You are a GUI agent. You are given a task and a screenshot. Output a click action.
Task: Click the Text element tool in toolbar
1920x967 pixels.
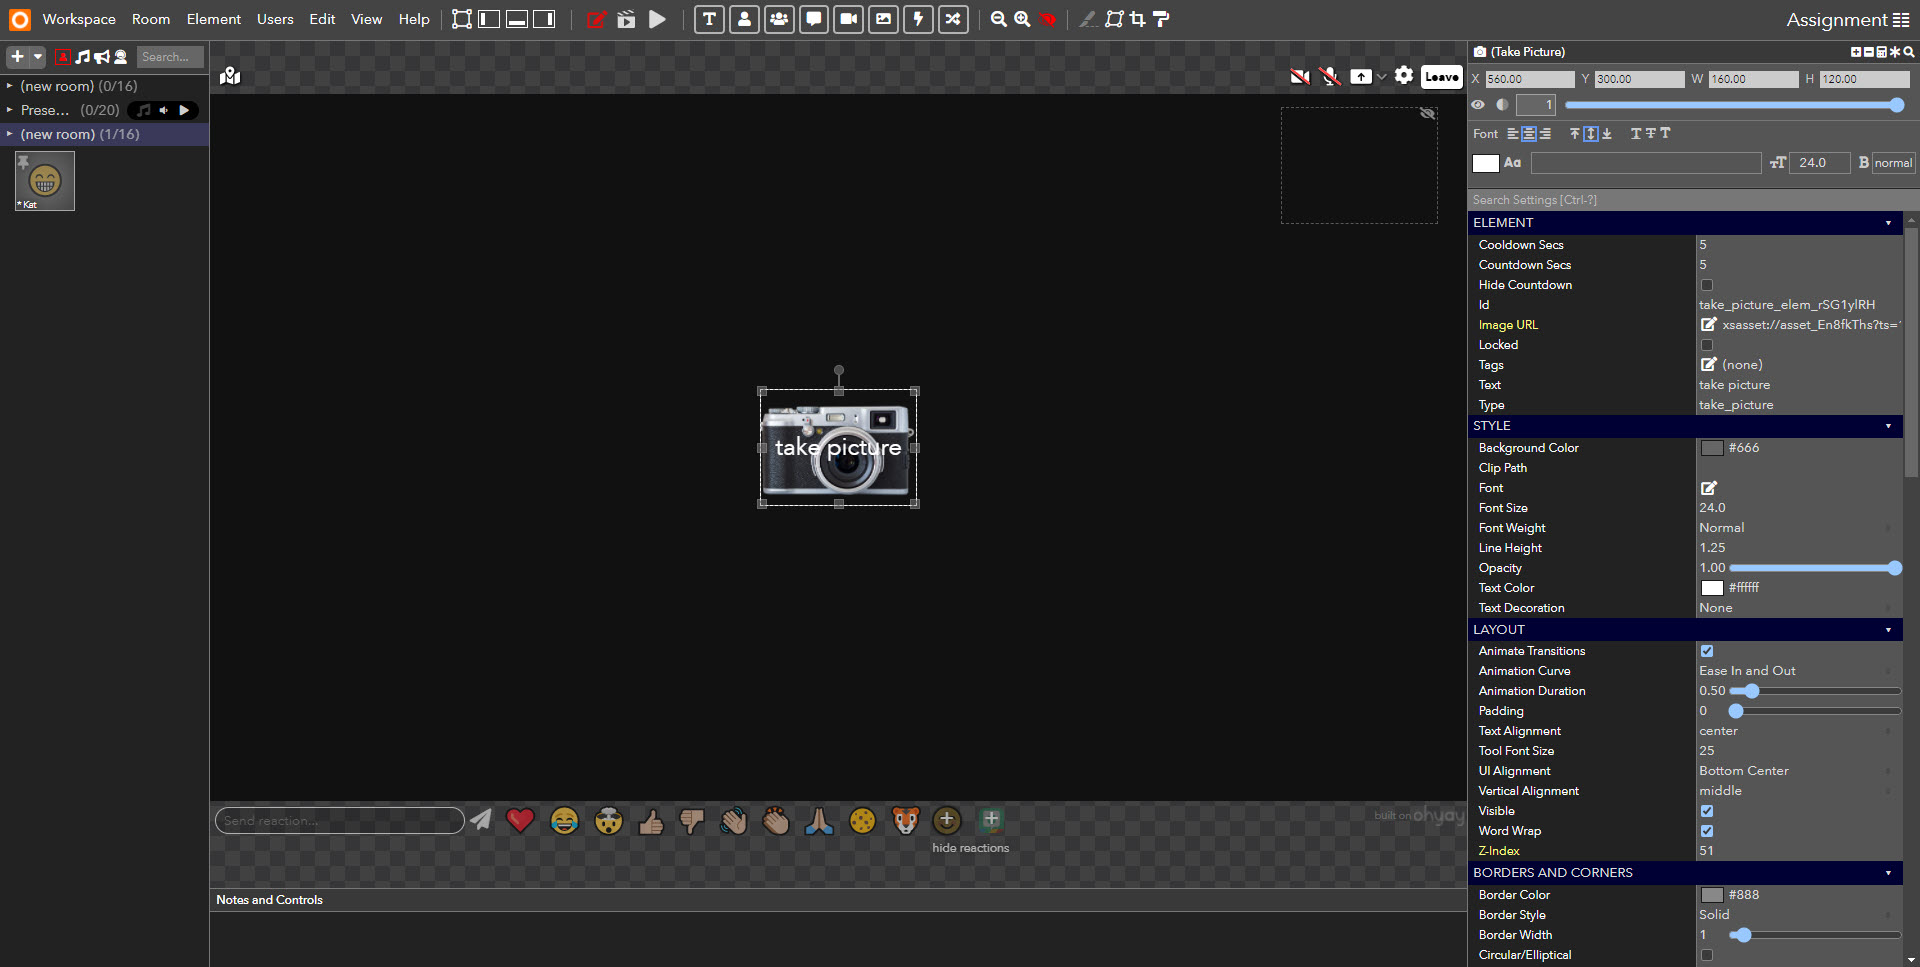tap(709, 19)
